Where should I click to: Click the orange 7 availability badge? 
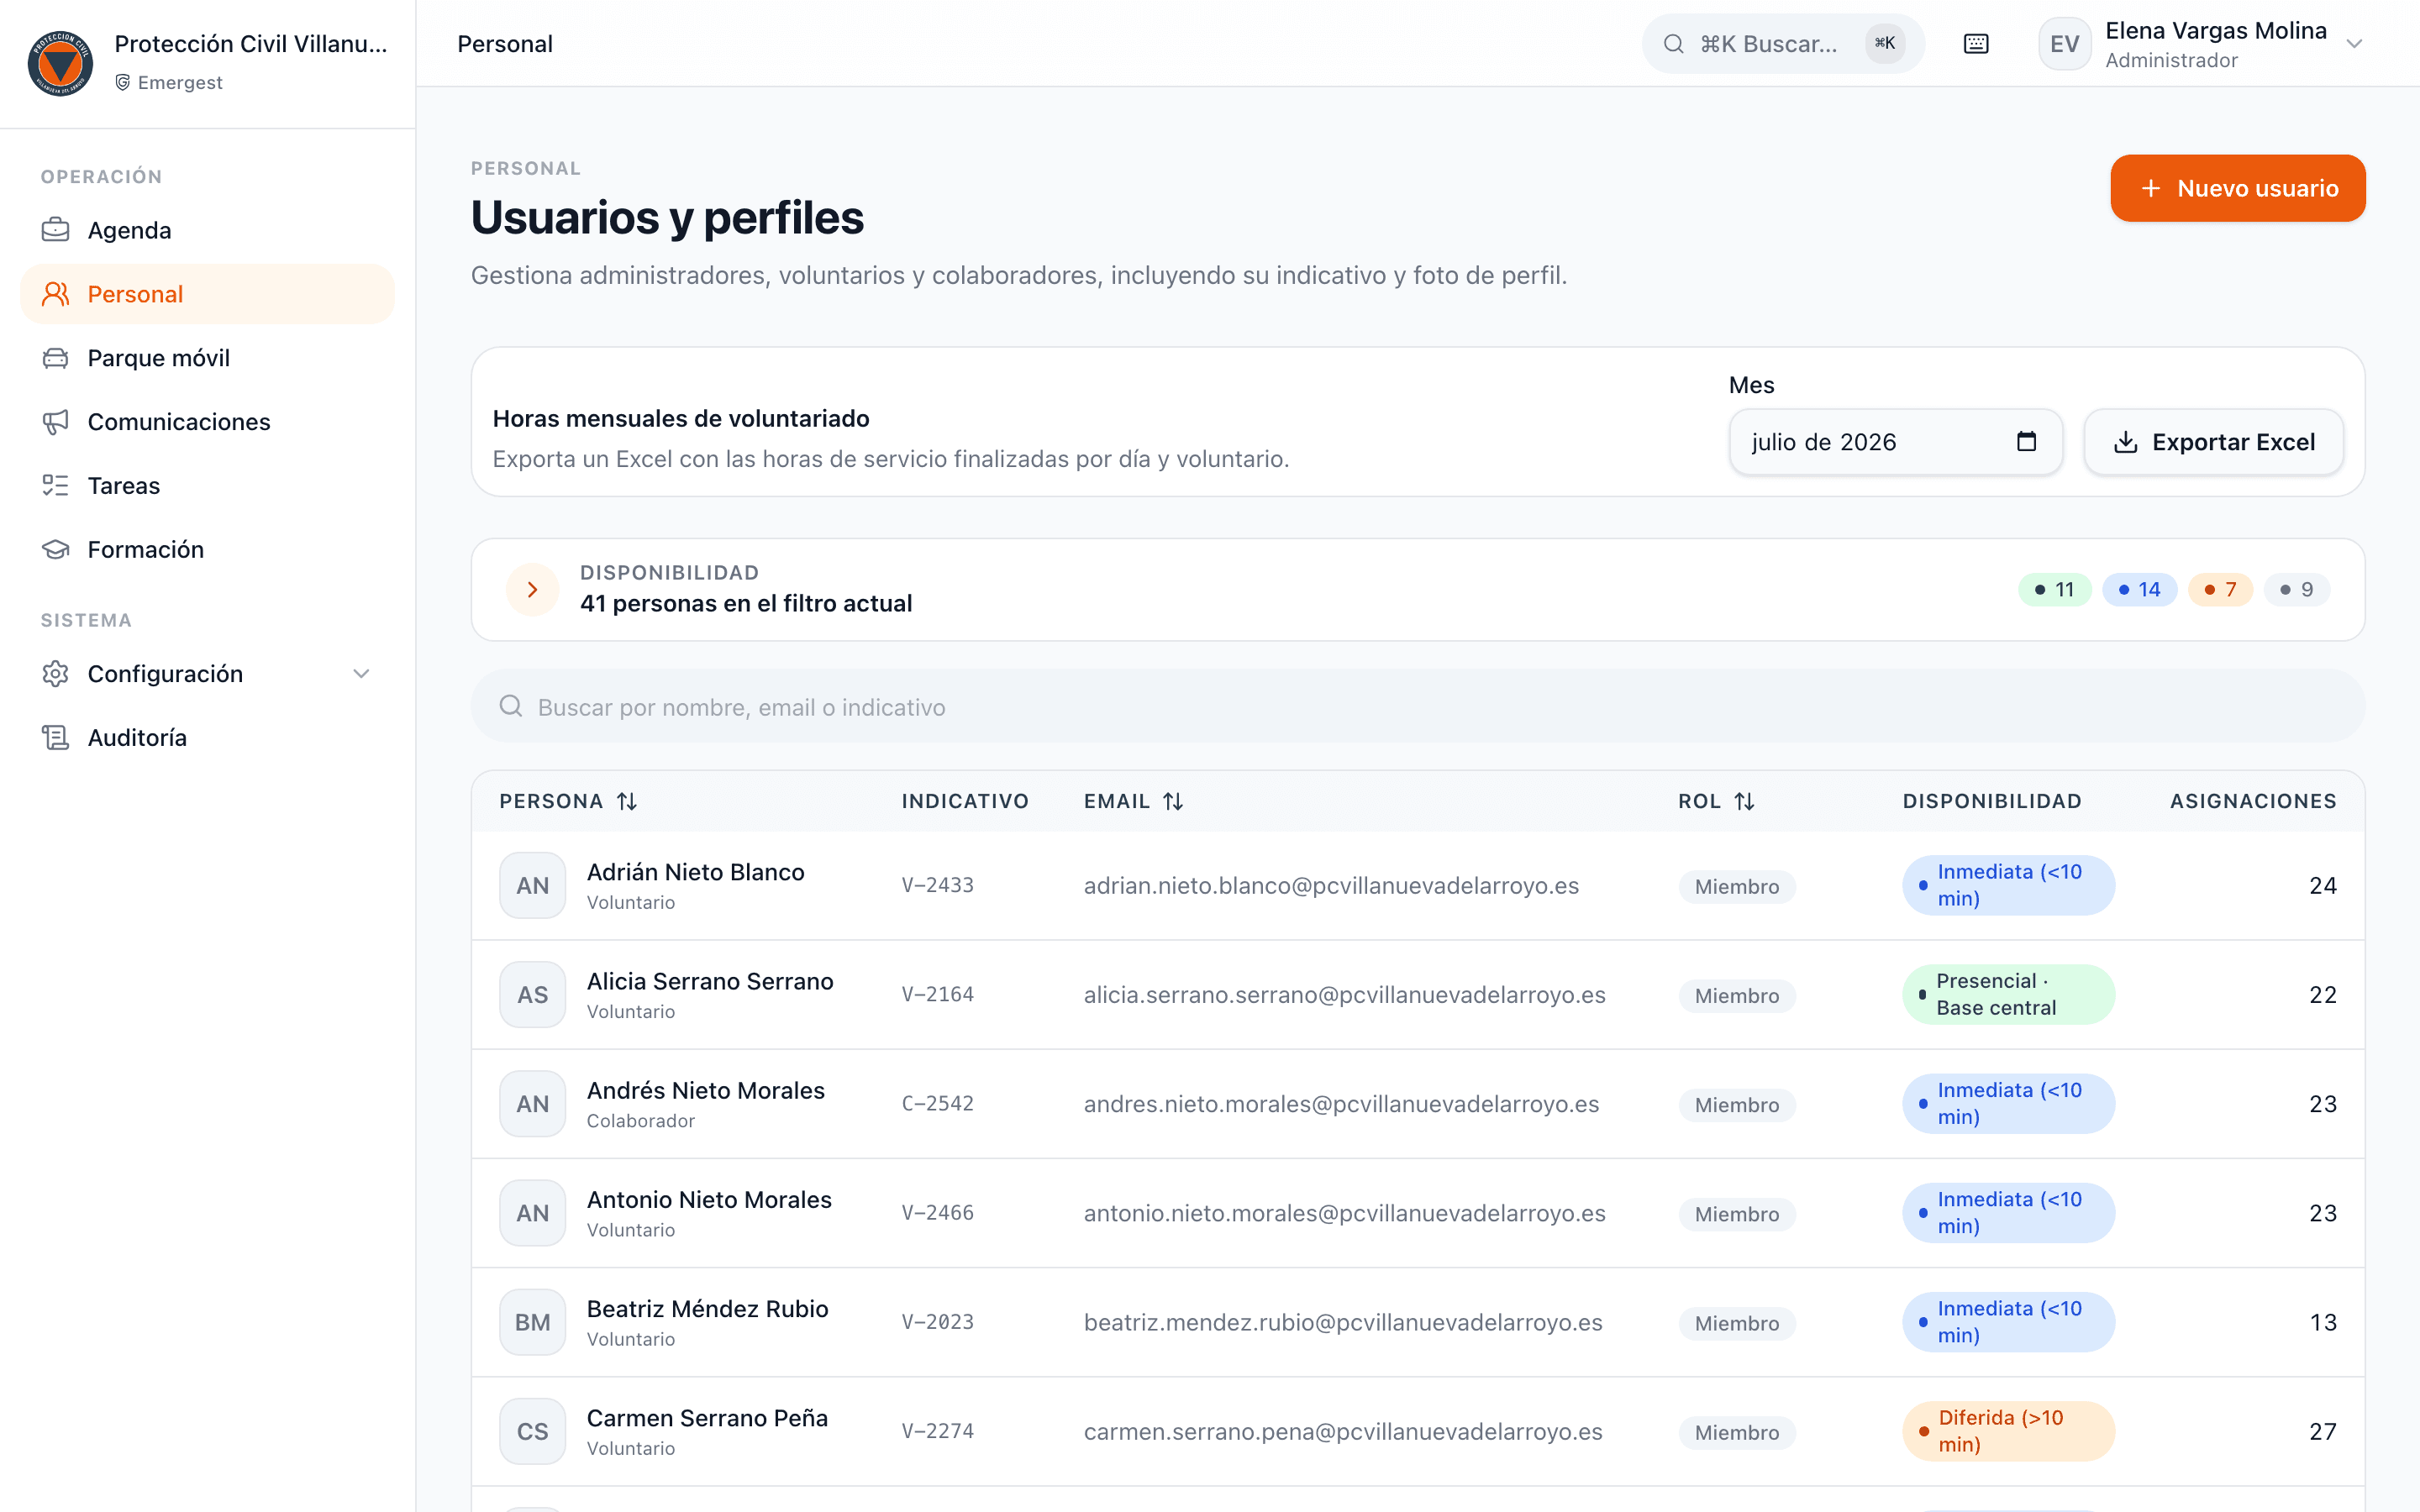[x=2220, y=590]
